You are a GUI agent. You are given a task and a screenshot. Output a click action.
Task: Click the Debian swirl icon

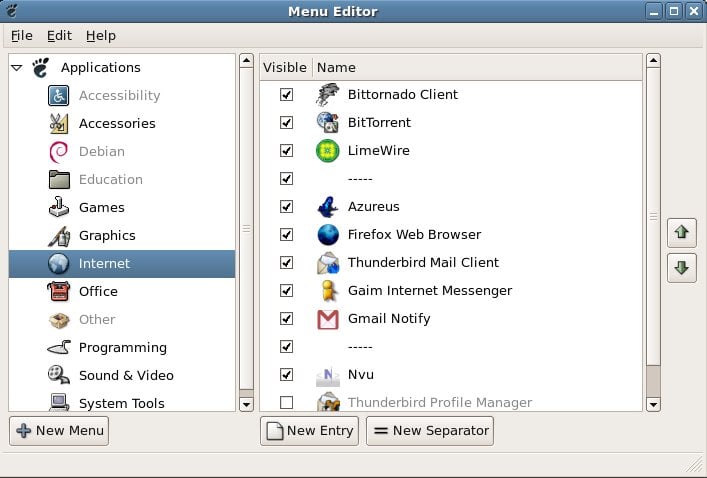pyautogui.click(x=59, y=152)
